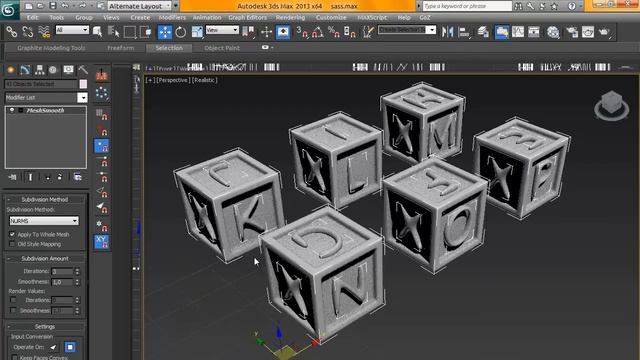Toggle the Graphite Modeling Tools ribbon icon
640x360 pixels.
tap(502, 31)
